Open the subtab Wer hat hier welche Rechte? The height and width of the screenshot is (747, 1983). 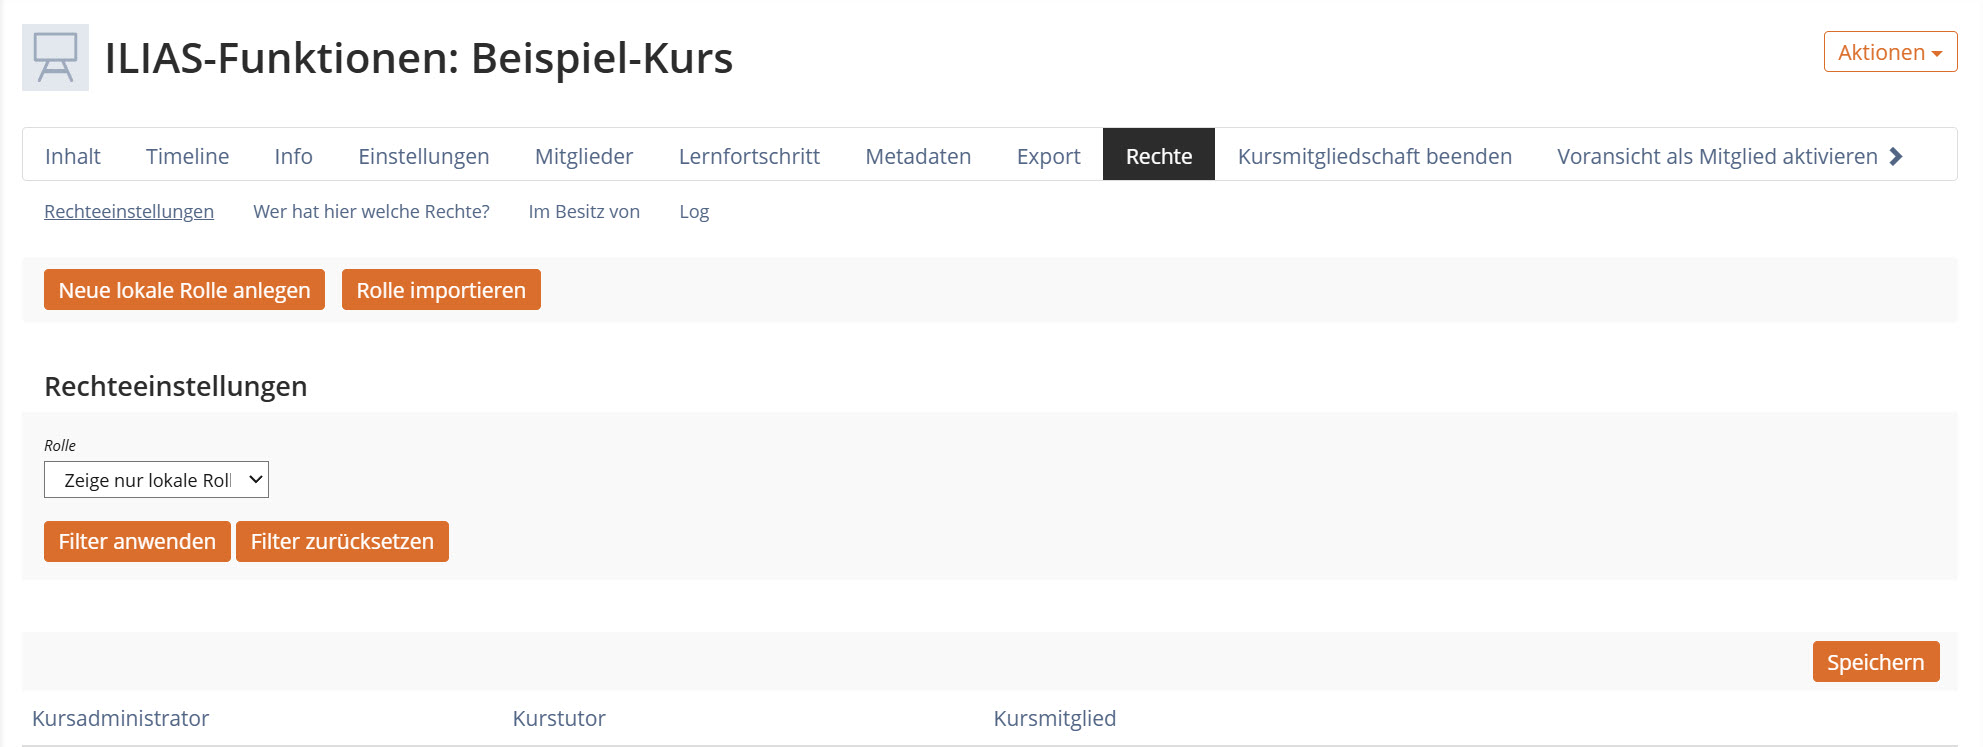pos(371,211)
